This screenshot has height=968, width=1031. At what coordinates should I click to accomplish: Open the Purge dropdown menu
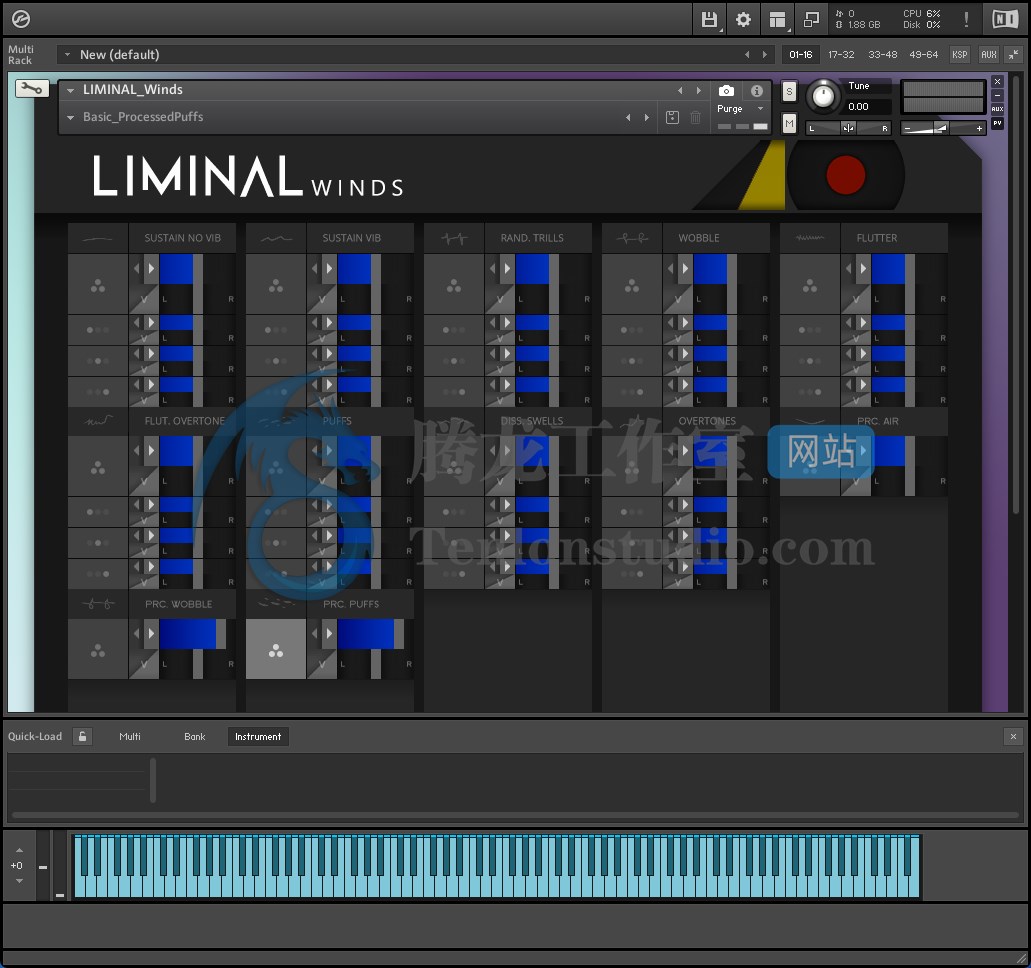pyautogui.click(x=759, y=108)
